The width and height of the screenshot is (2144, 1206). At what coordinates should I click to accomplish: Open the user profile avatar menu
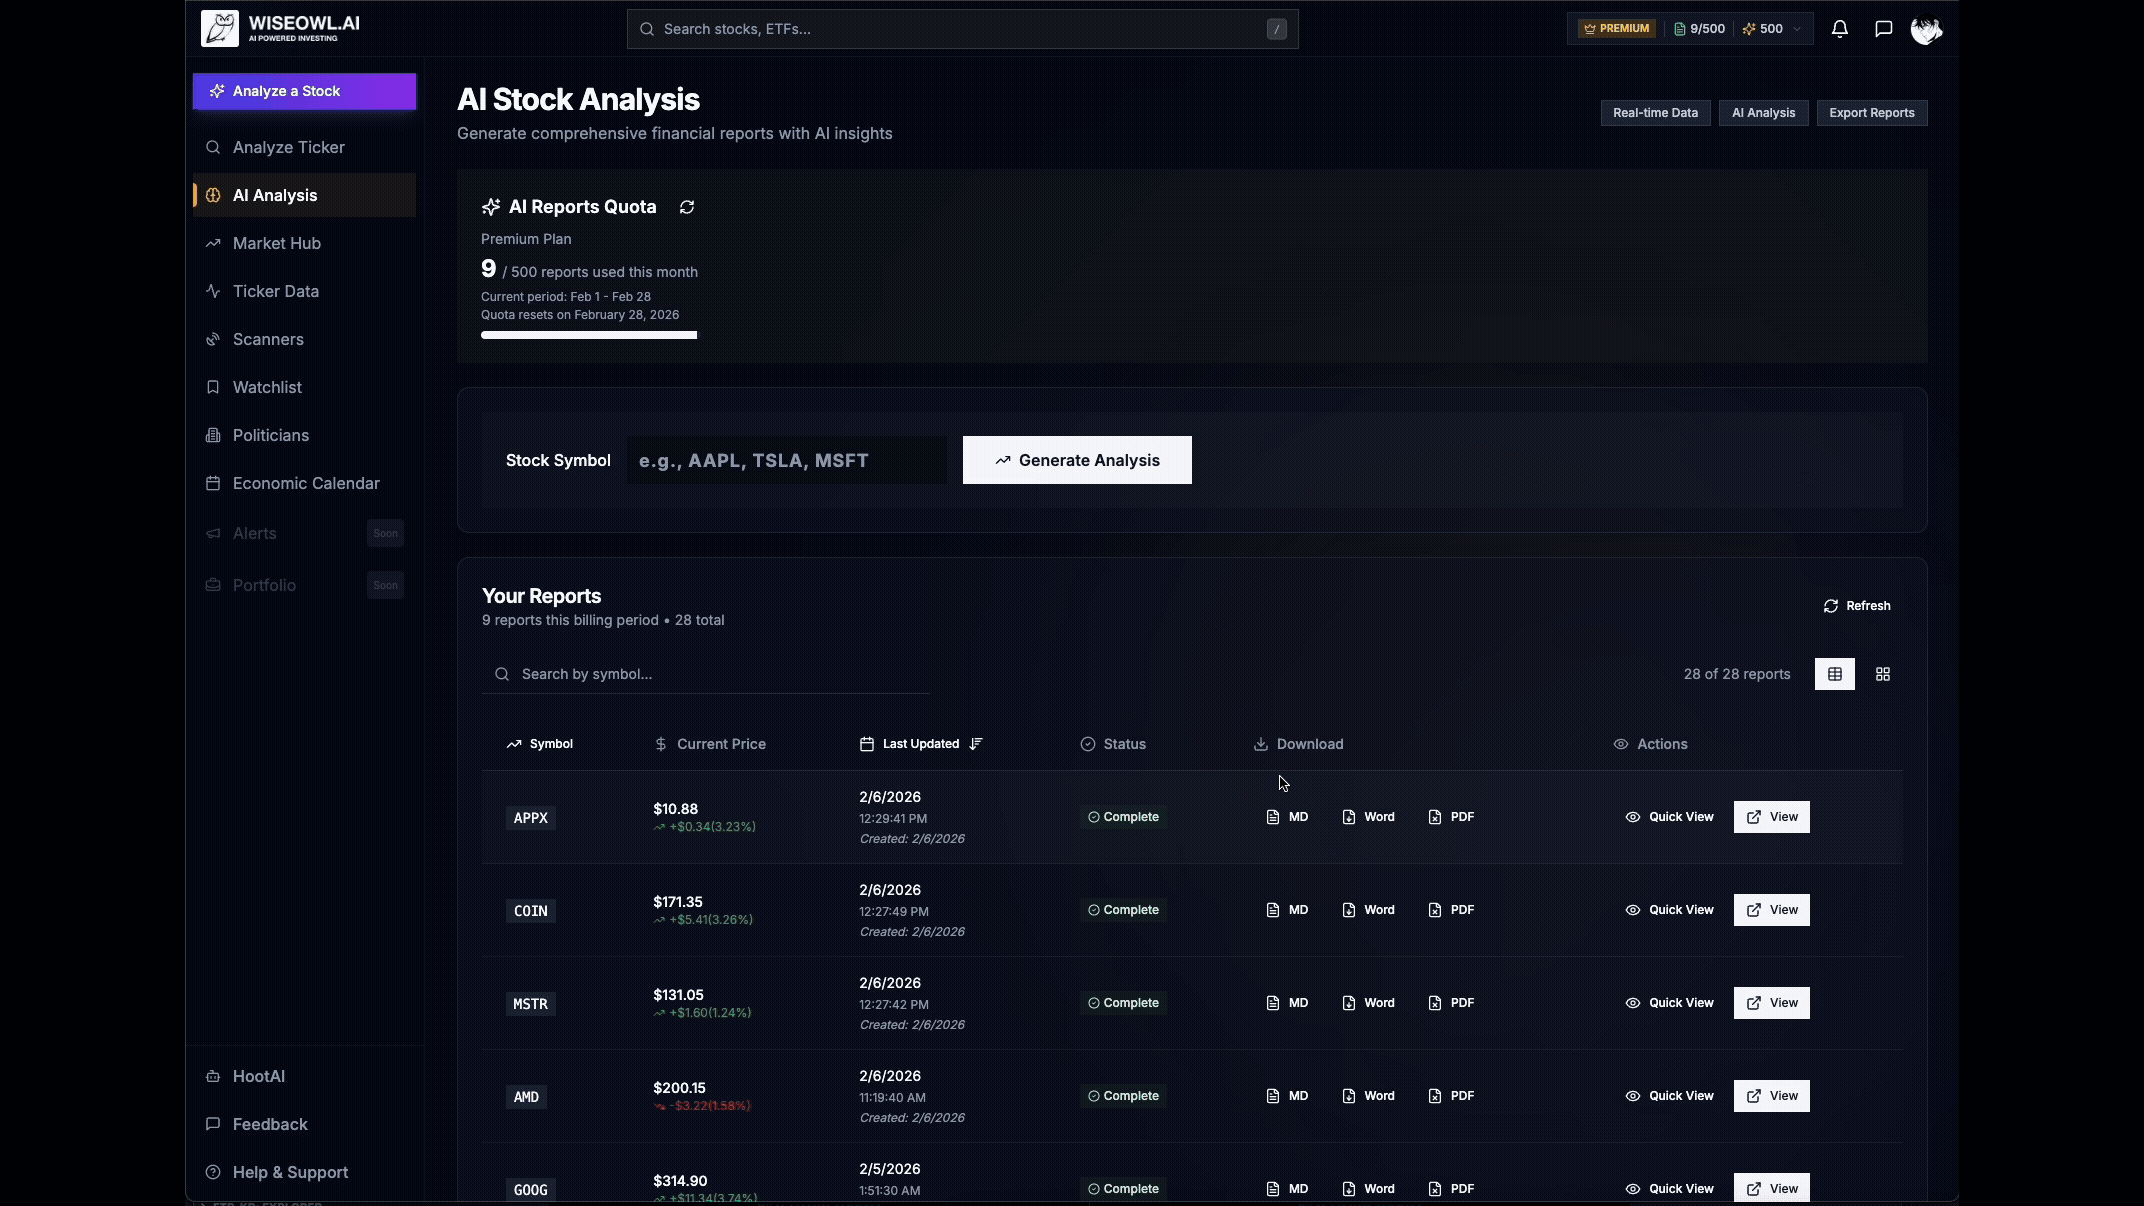click(x=1926, y=30)
